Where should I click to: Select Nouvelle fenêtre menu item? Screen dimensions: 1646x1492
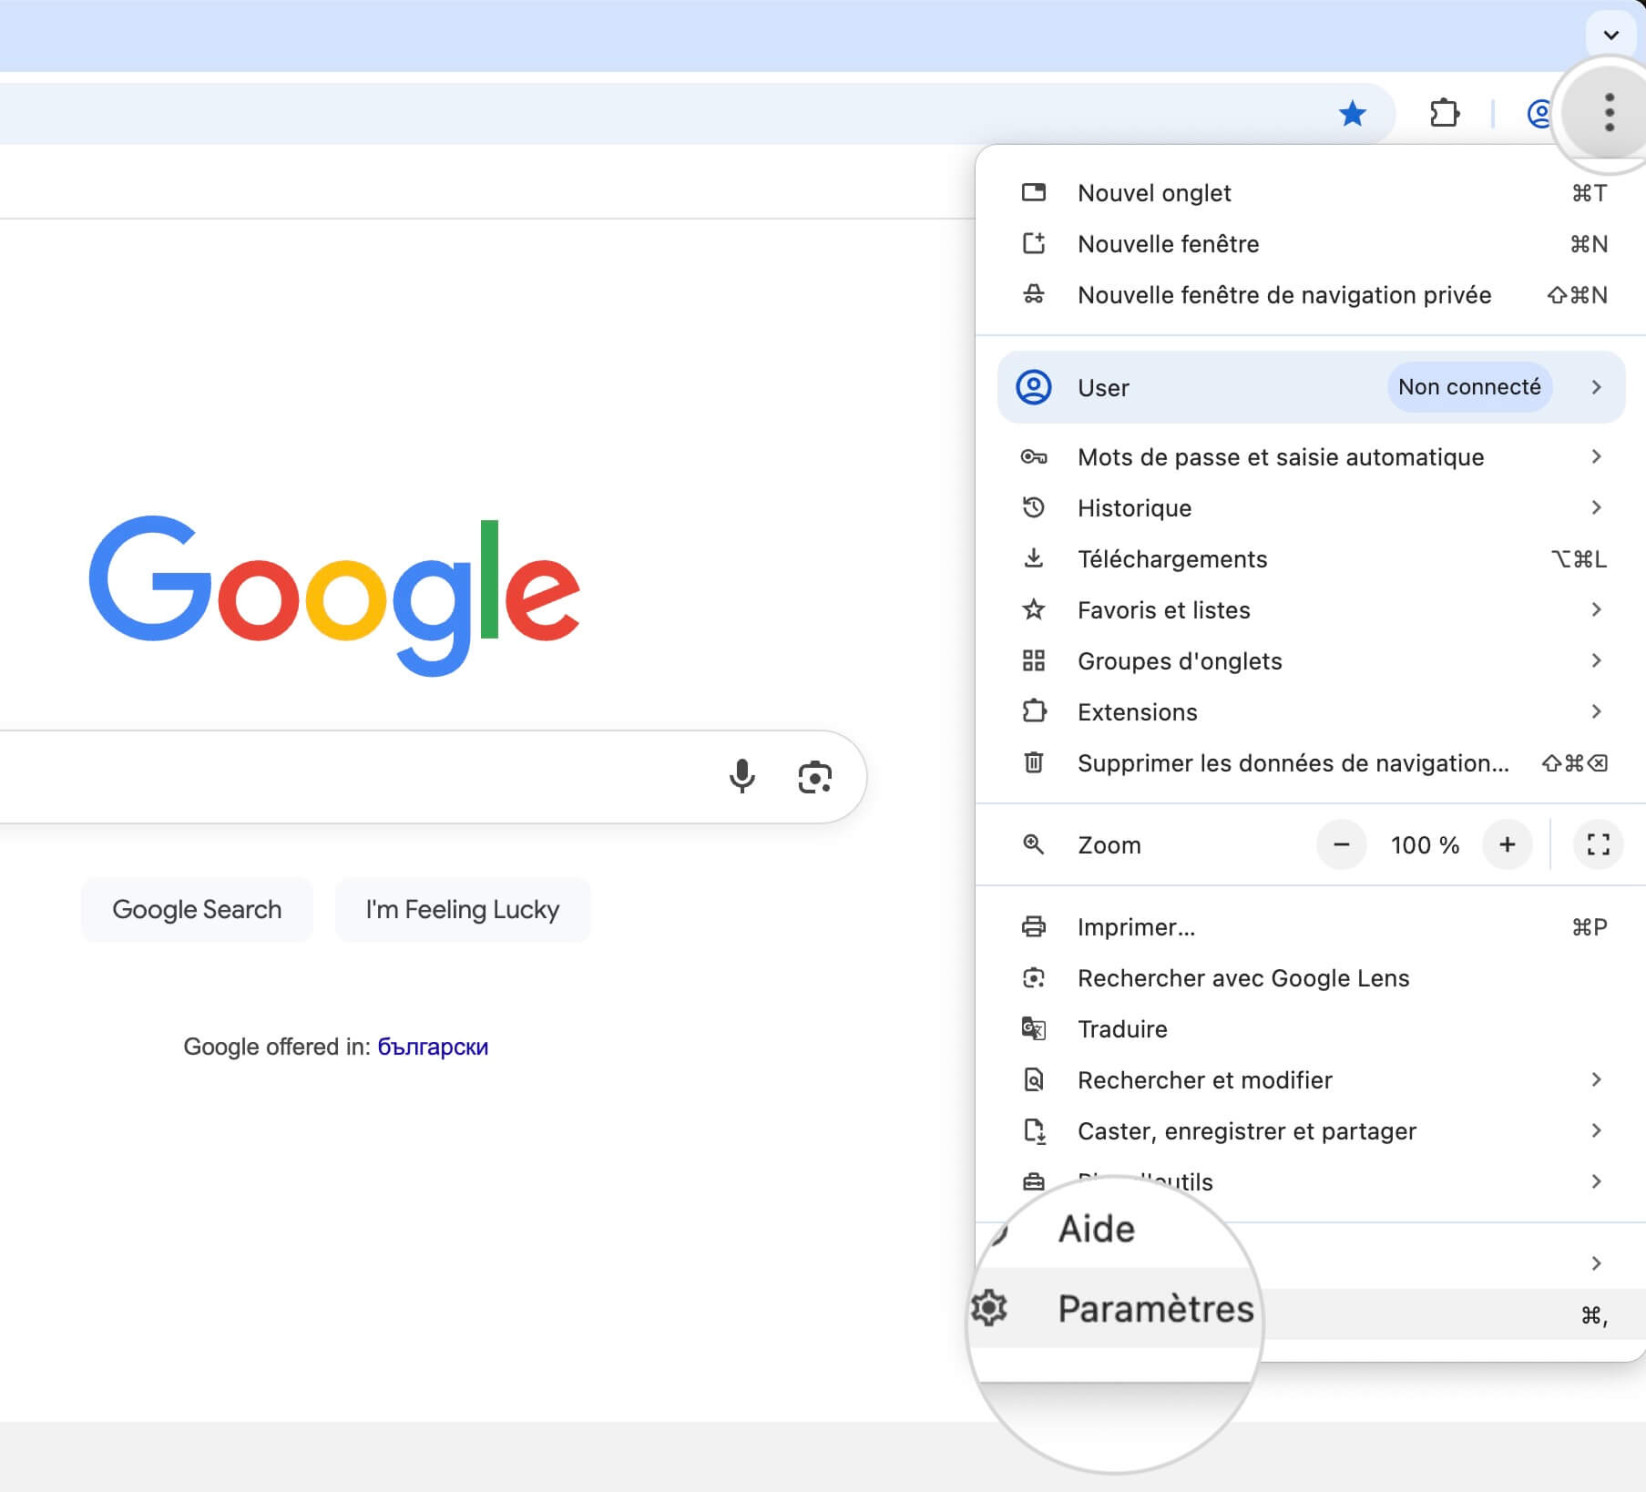(x=1311, y=244)
